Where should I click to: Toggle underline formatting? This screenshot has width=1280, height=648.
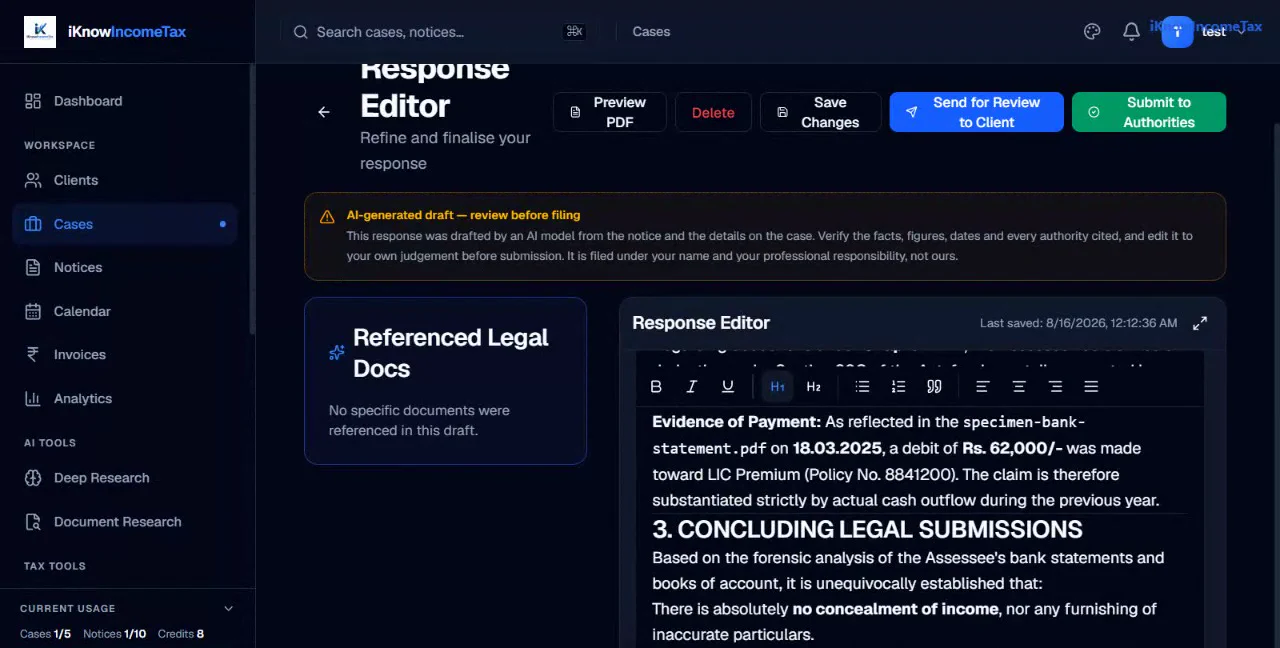point(727,386)
